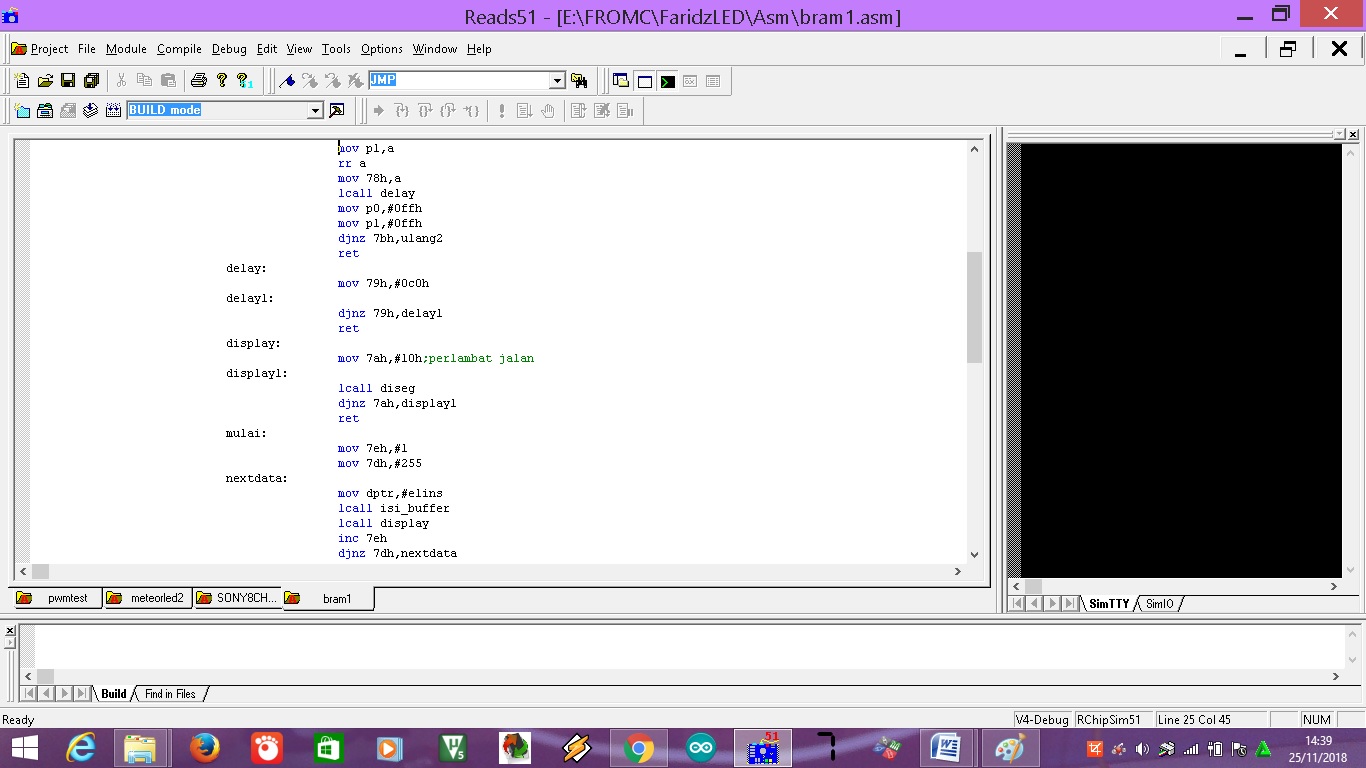The width and height of the screenshot is (1366, 768).
Task: Open the Debug menu
Action: coord(229,48)
